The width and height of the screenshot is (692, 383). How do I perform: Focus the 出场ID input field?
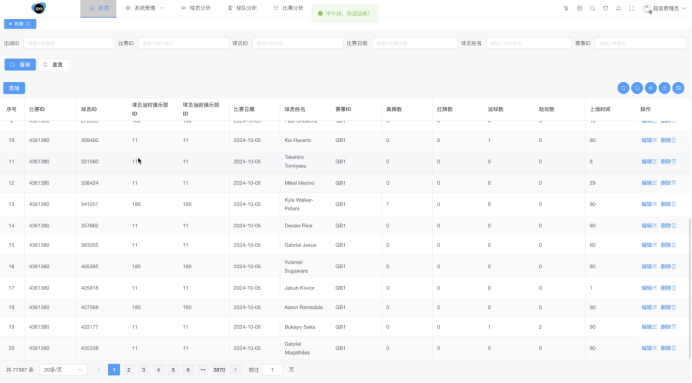[x=69, y=43]
